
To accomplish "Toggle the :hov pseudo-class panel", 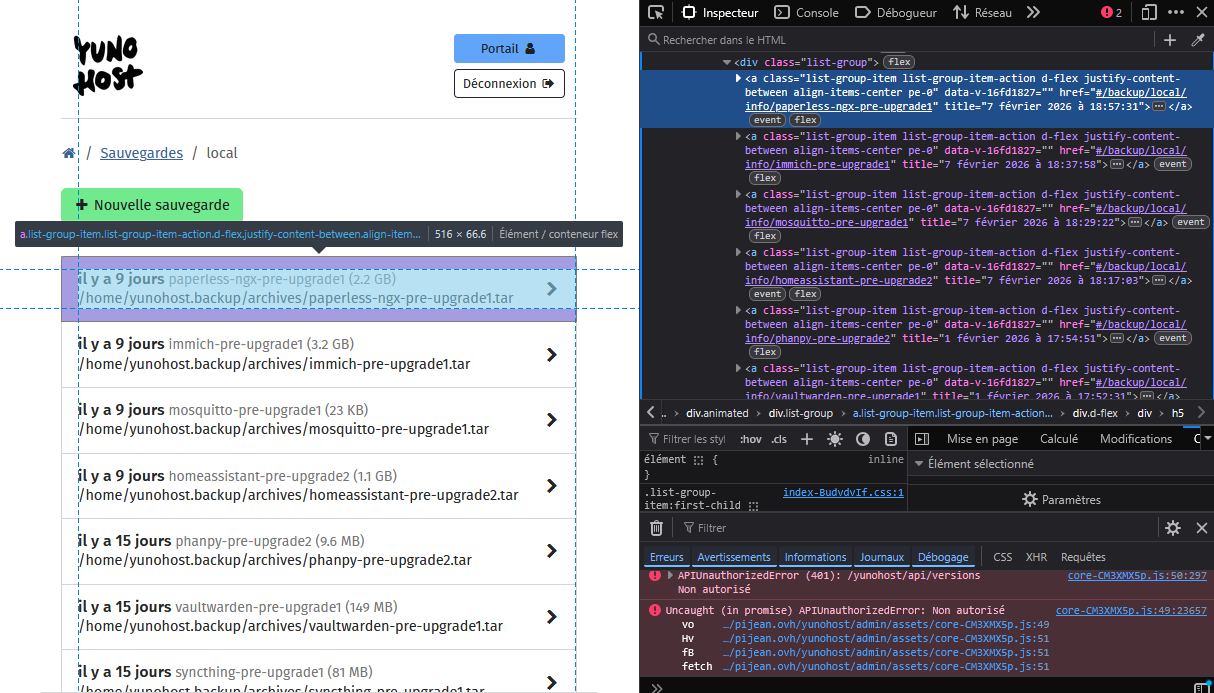I will (750, 439).
